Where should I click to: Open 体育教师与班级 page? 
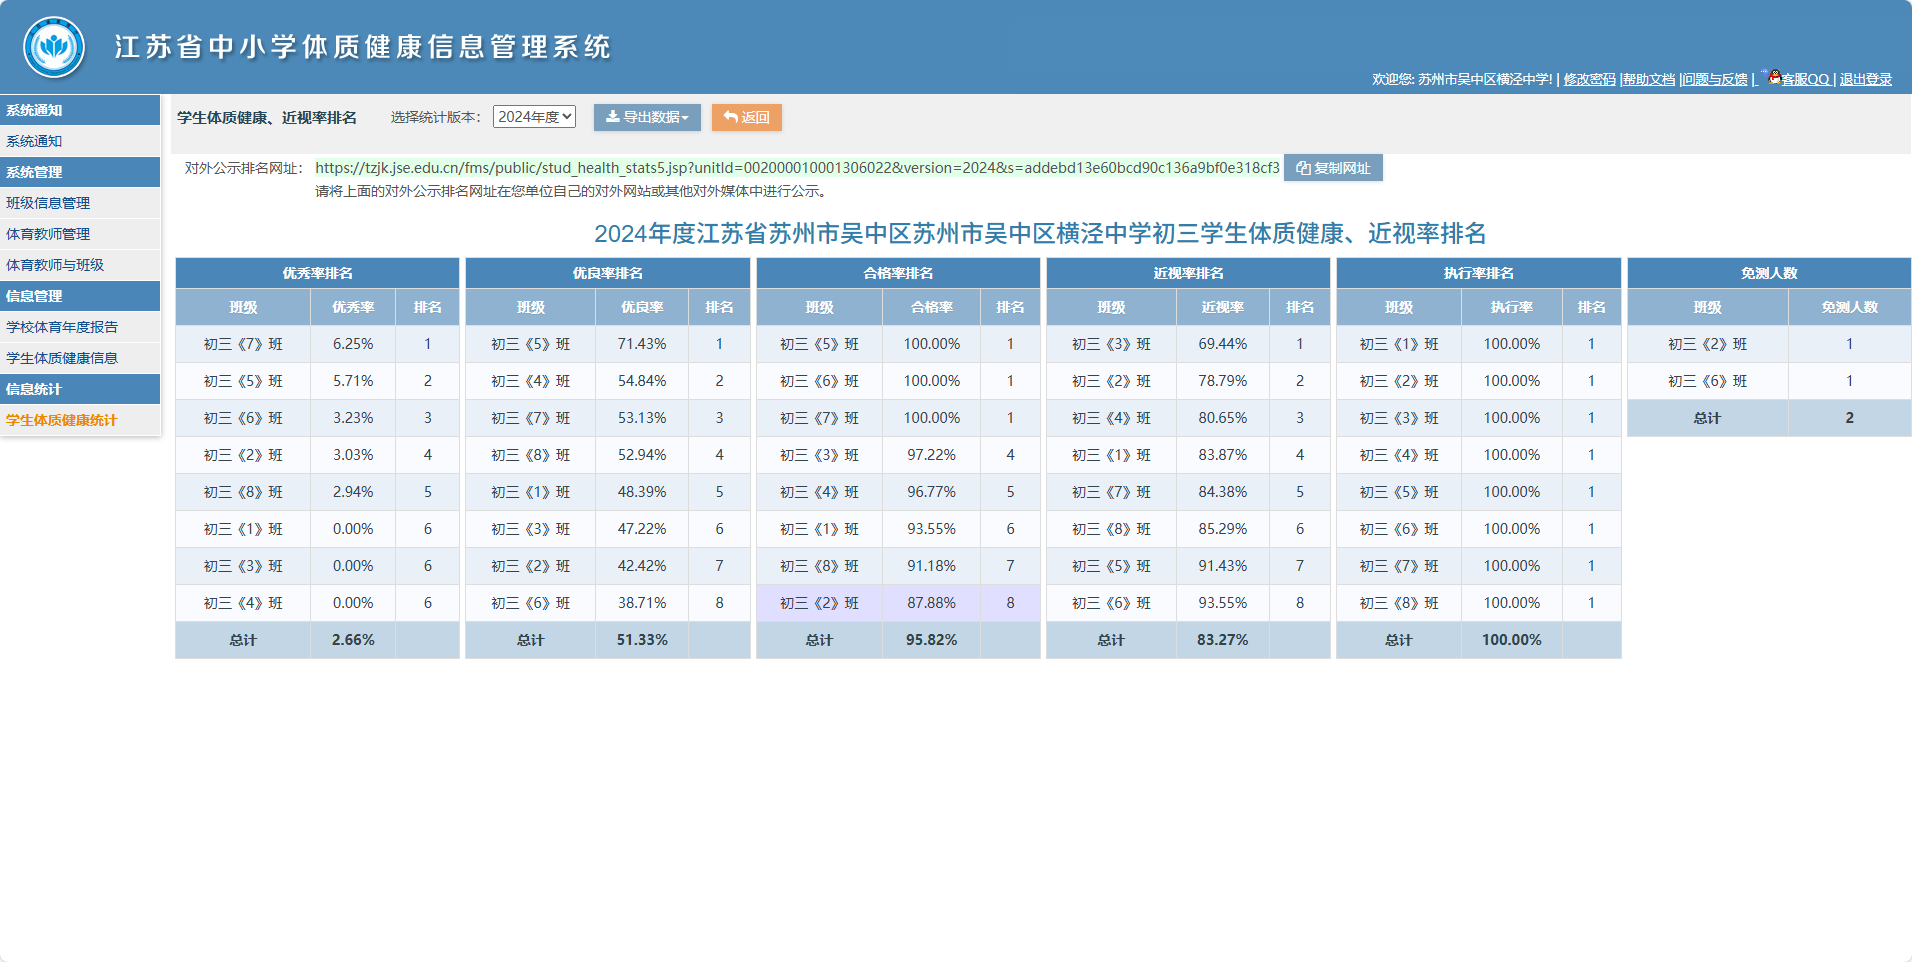(80, 265)
